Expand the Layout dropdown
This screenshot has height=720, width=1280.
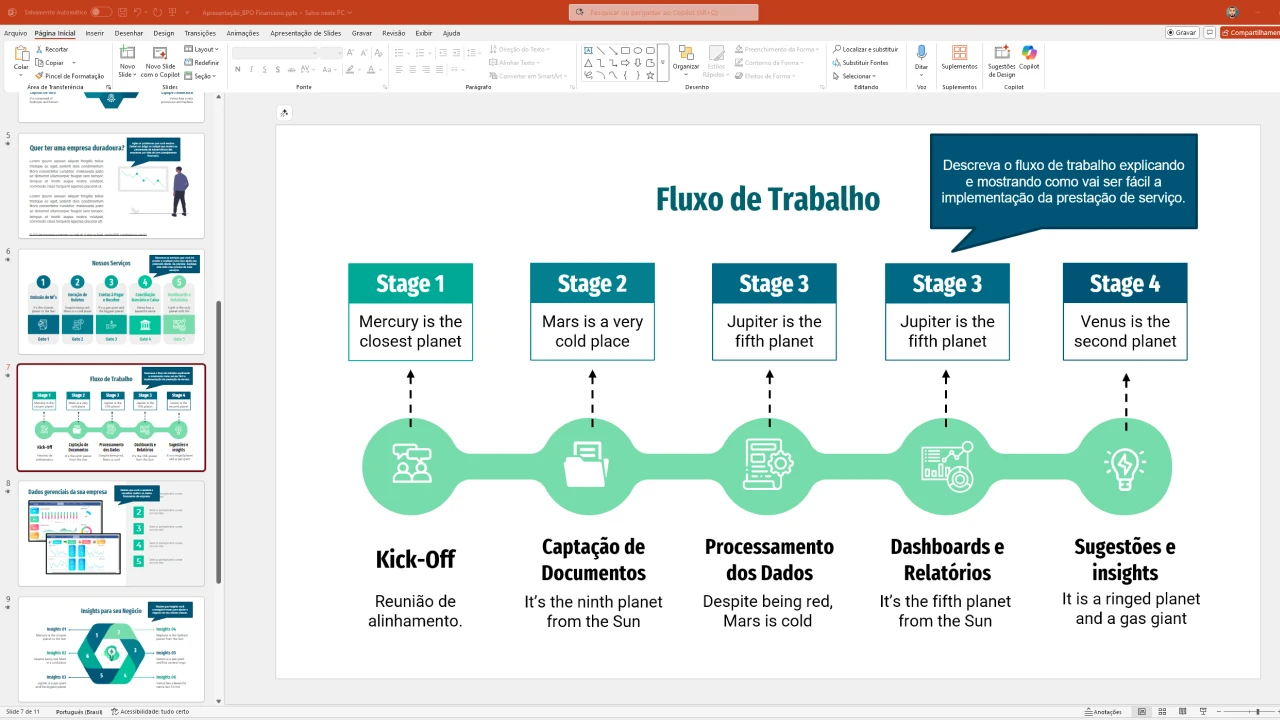tap(204, 49)
